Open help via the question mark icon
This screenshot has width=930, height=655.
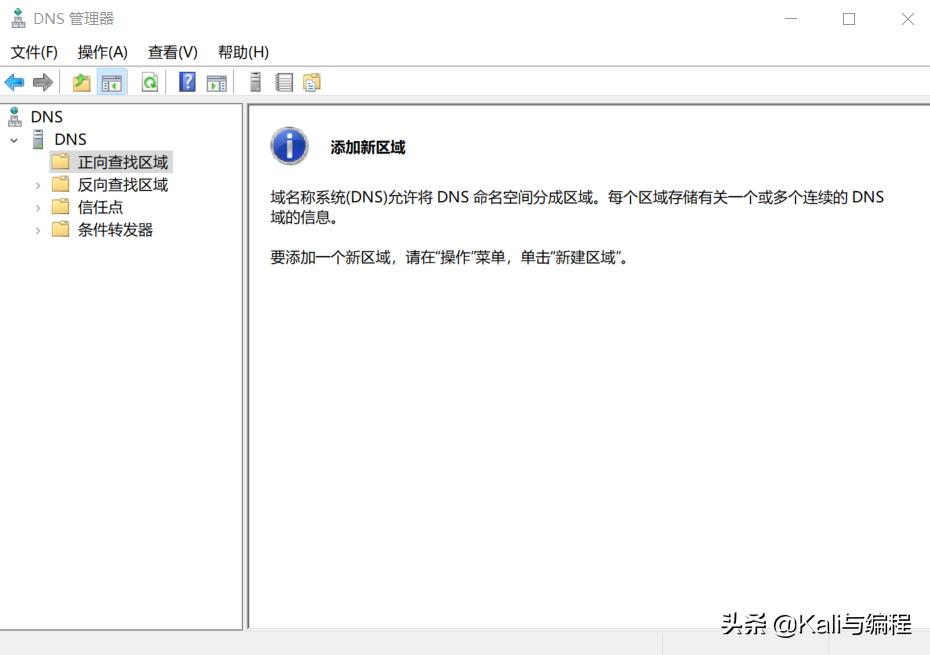[x=186, y=82]
